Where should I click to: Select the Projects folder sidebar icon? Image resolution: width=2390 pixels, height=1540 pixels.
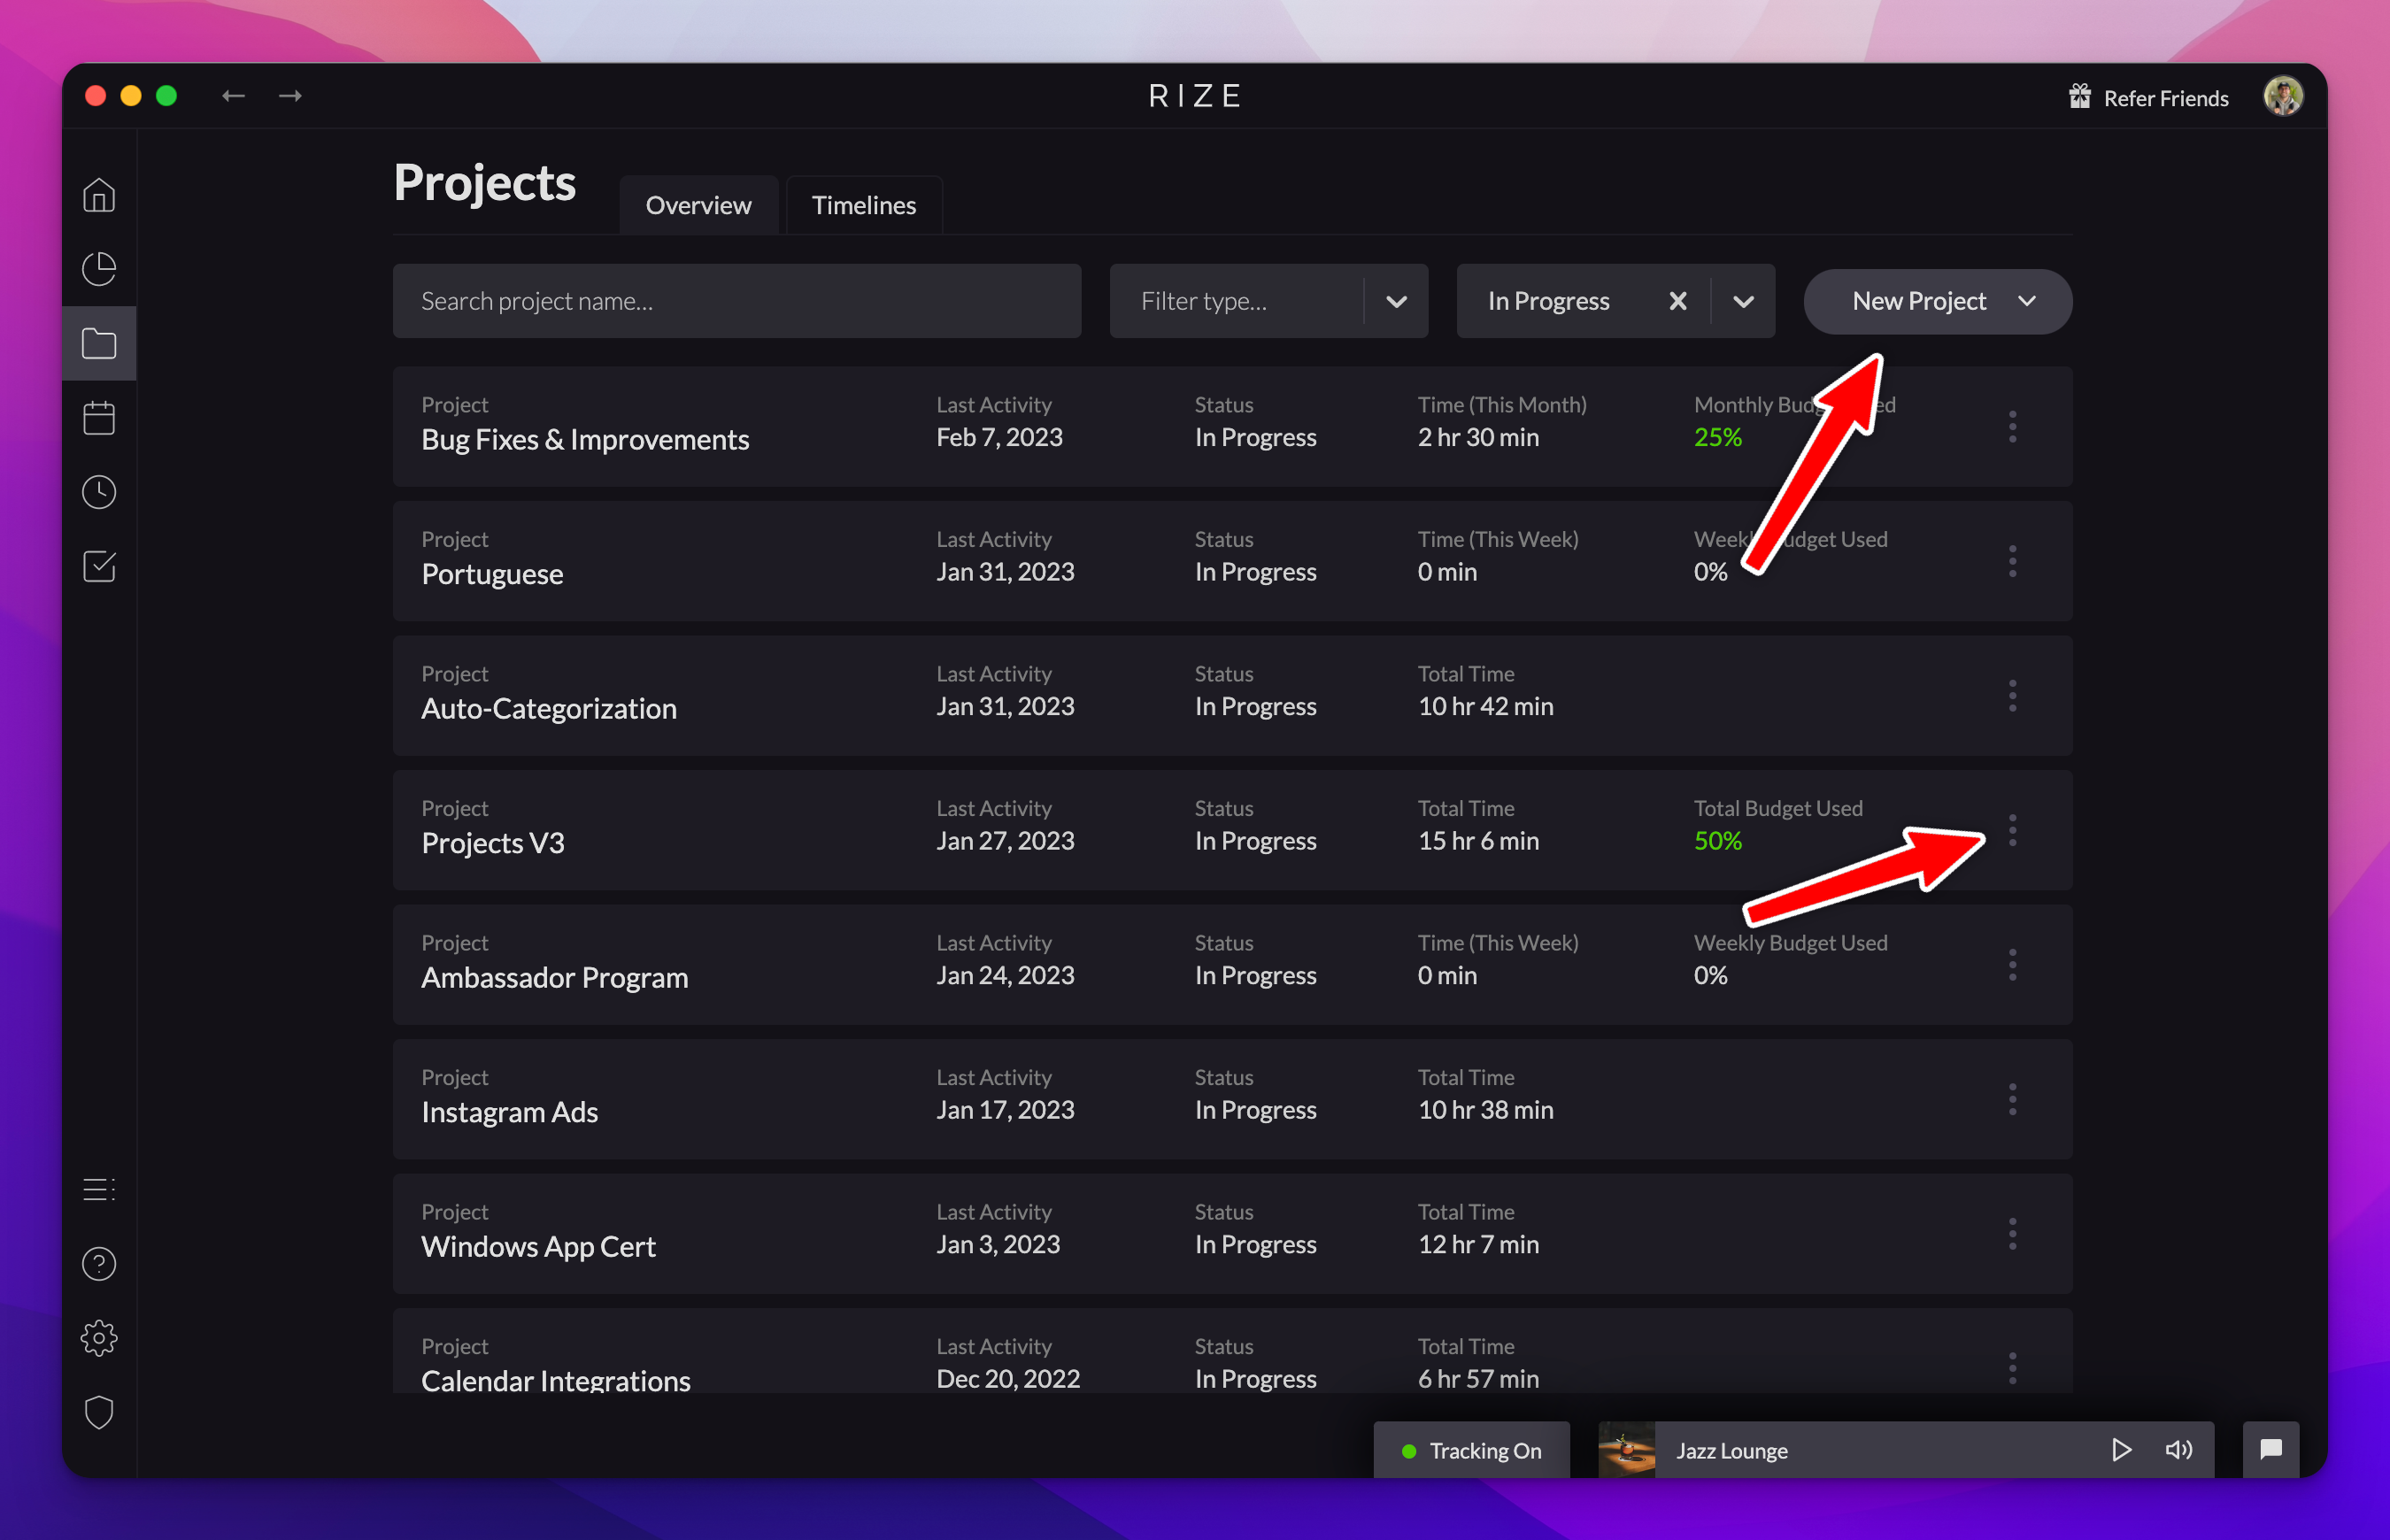point(99,343)
